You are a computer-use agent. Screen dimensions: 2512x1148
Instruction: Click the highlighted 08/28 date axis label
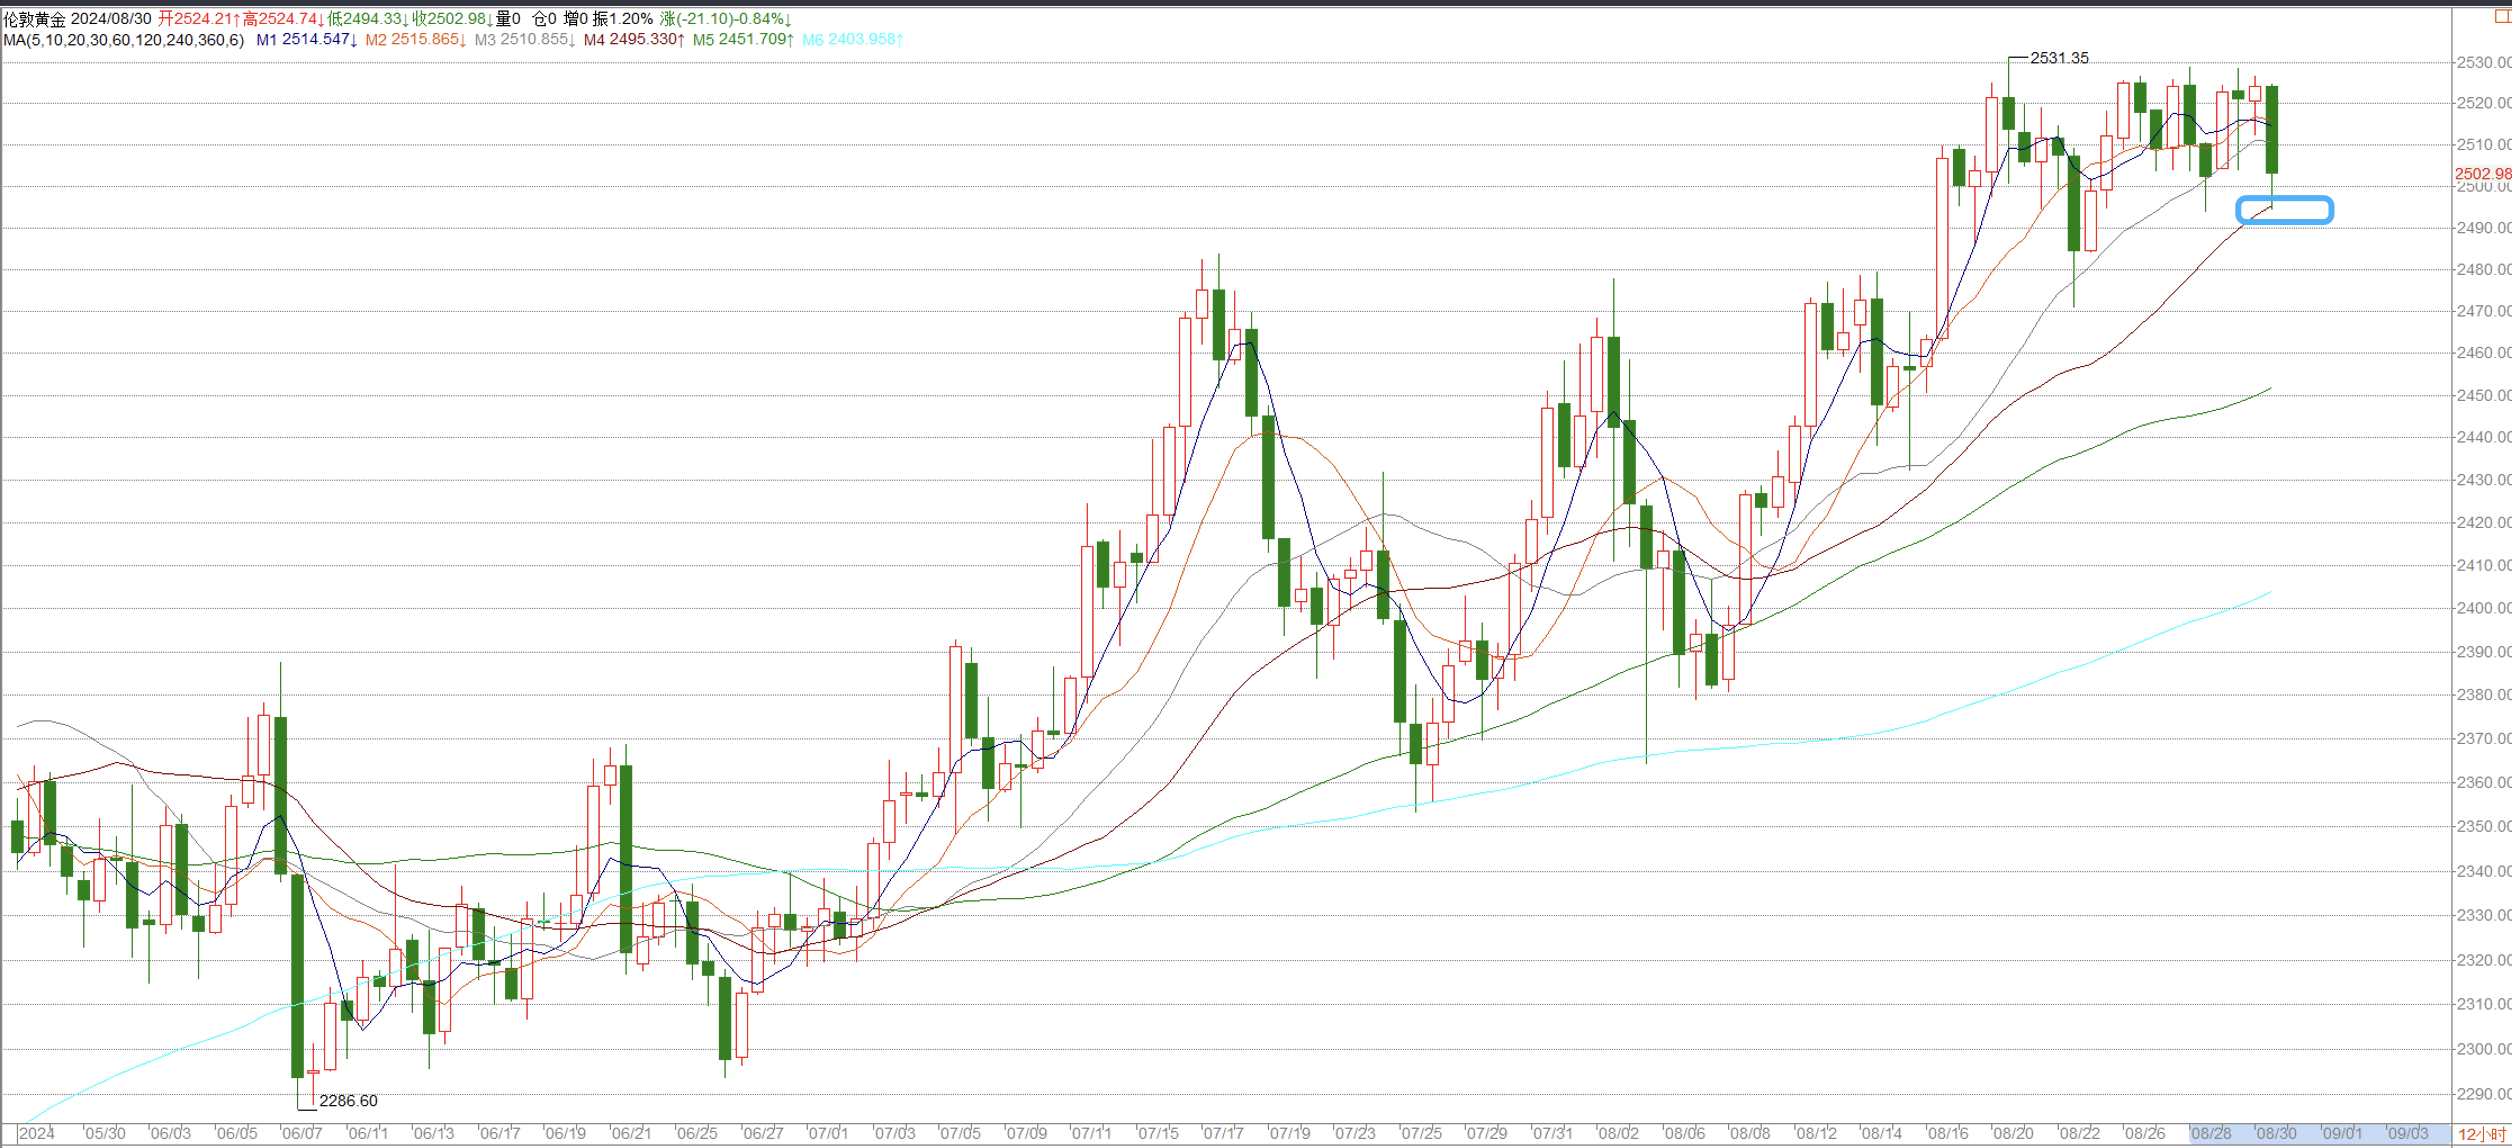pos(2211,1133)
